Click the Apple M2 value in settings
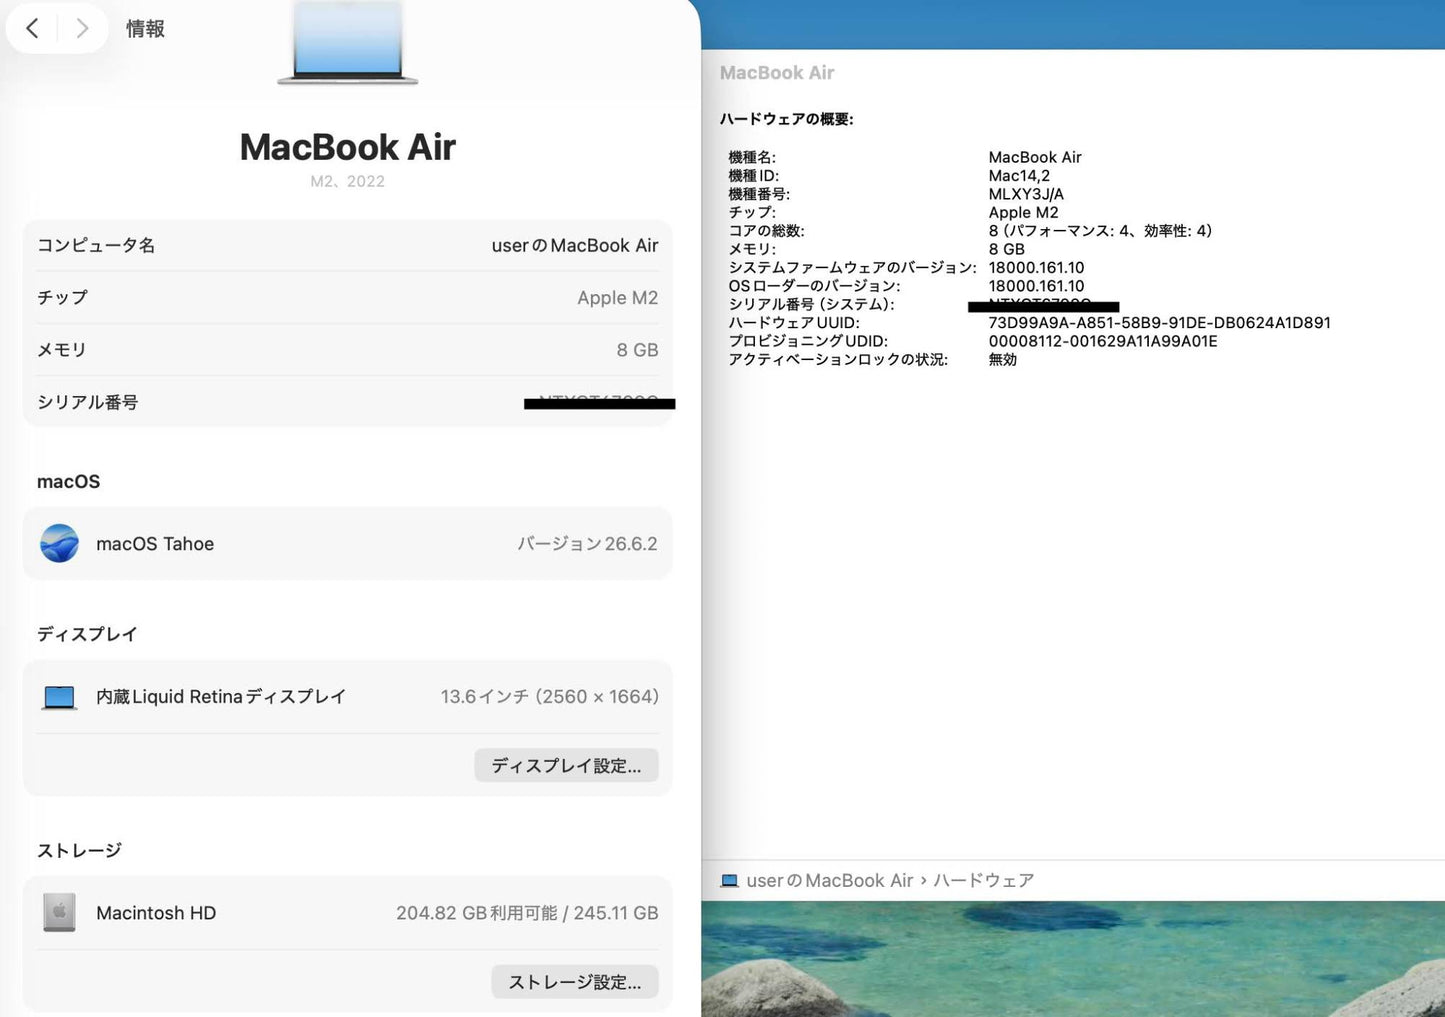The image size is (1445, 1017). [x=618, y=297]
